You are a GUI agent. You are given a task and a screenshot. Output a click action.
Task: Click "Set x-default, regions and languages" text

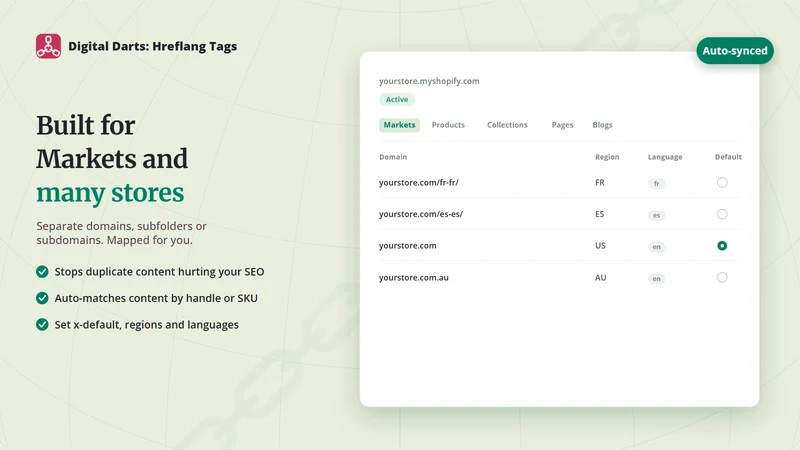coord(146,325)
